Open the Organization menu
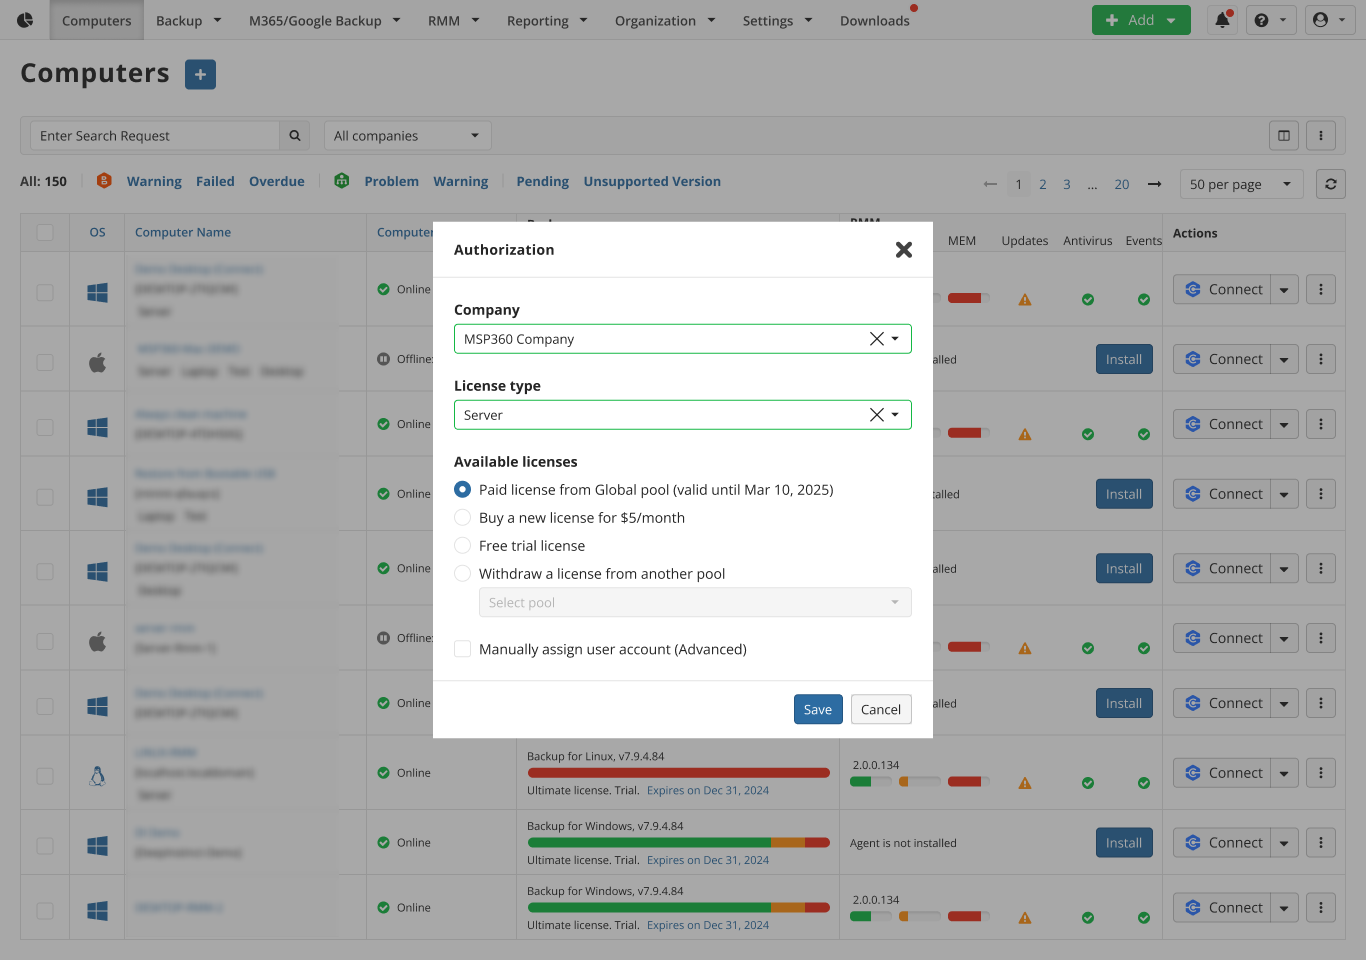 tap(665, 20)
